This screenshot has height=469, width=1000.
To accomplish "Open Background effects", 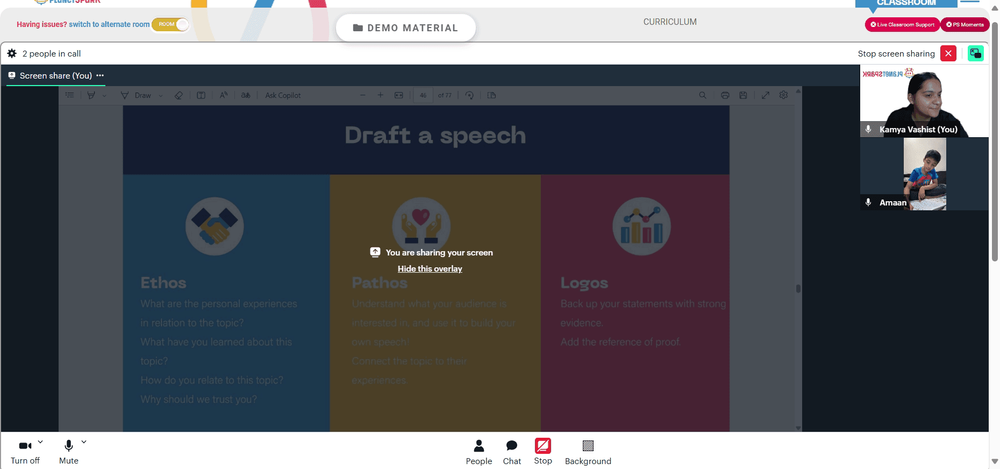I will click(588, 452).
